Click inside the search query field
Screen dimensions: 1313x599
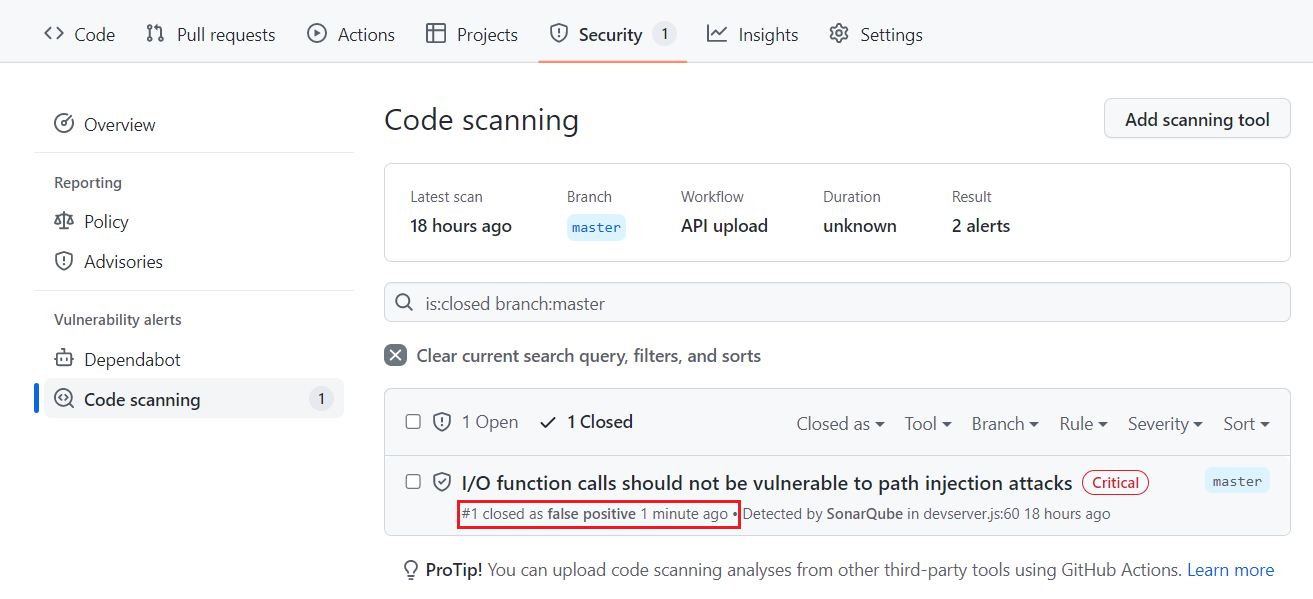tap(700, 302)
